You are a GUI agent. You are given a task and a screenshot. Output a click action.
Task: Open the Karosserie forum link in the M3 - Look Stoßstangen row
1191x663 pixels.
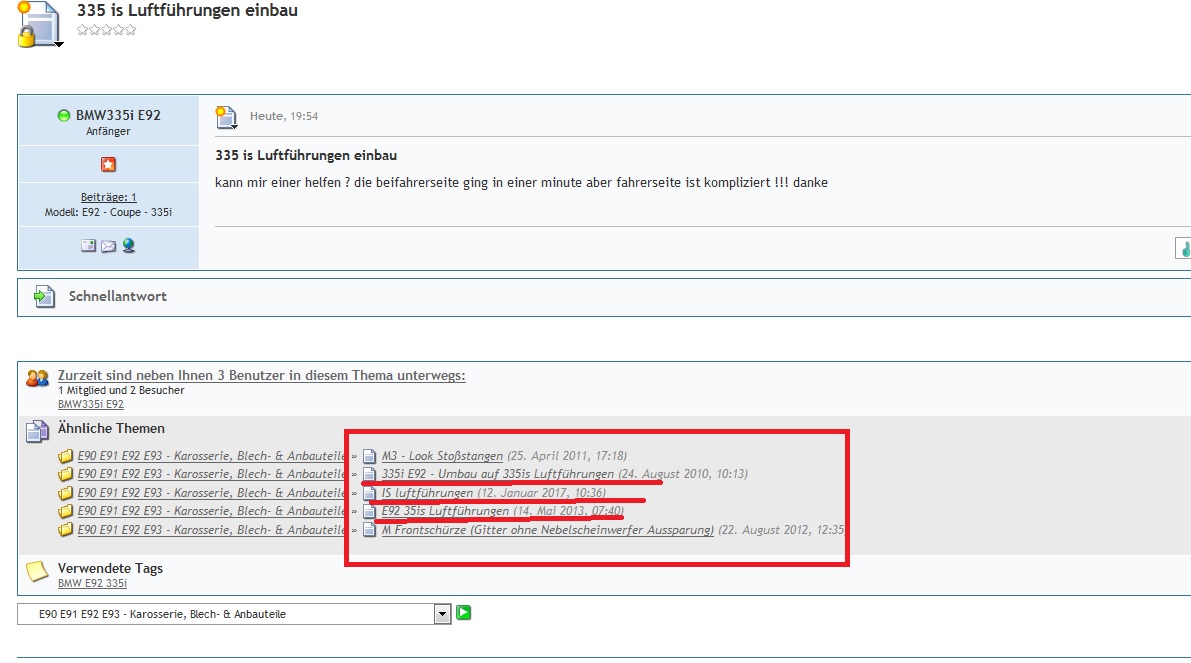210,456
